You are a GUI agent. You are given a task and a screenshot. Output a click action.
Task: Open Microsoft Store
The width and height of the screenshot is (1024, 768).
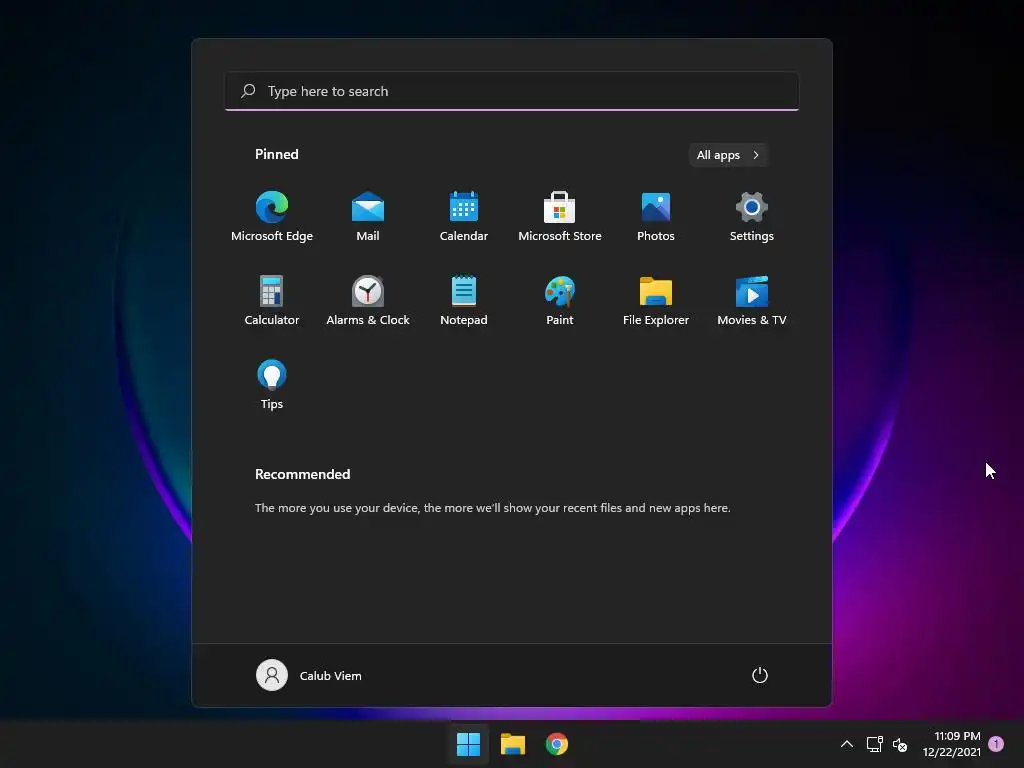point(560,217)
